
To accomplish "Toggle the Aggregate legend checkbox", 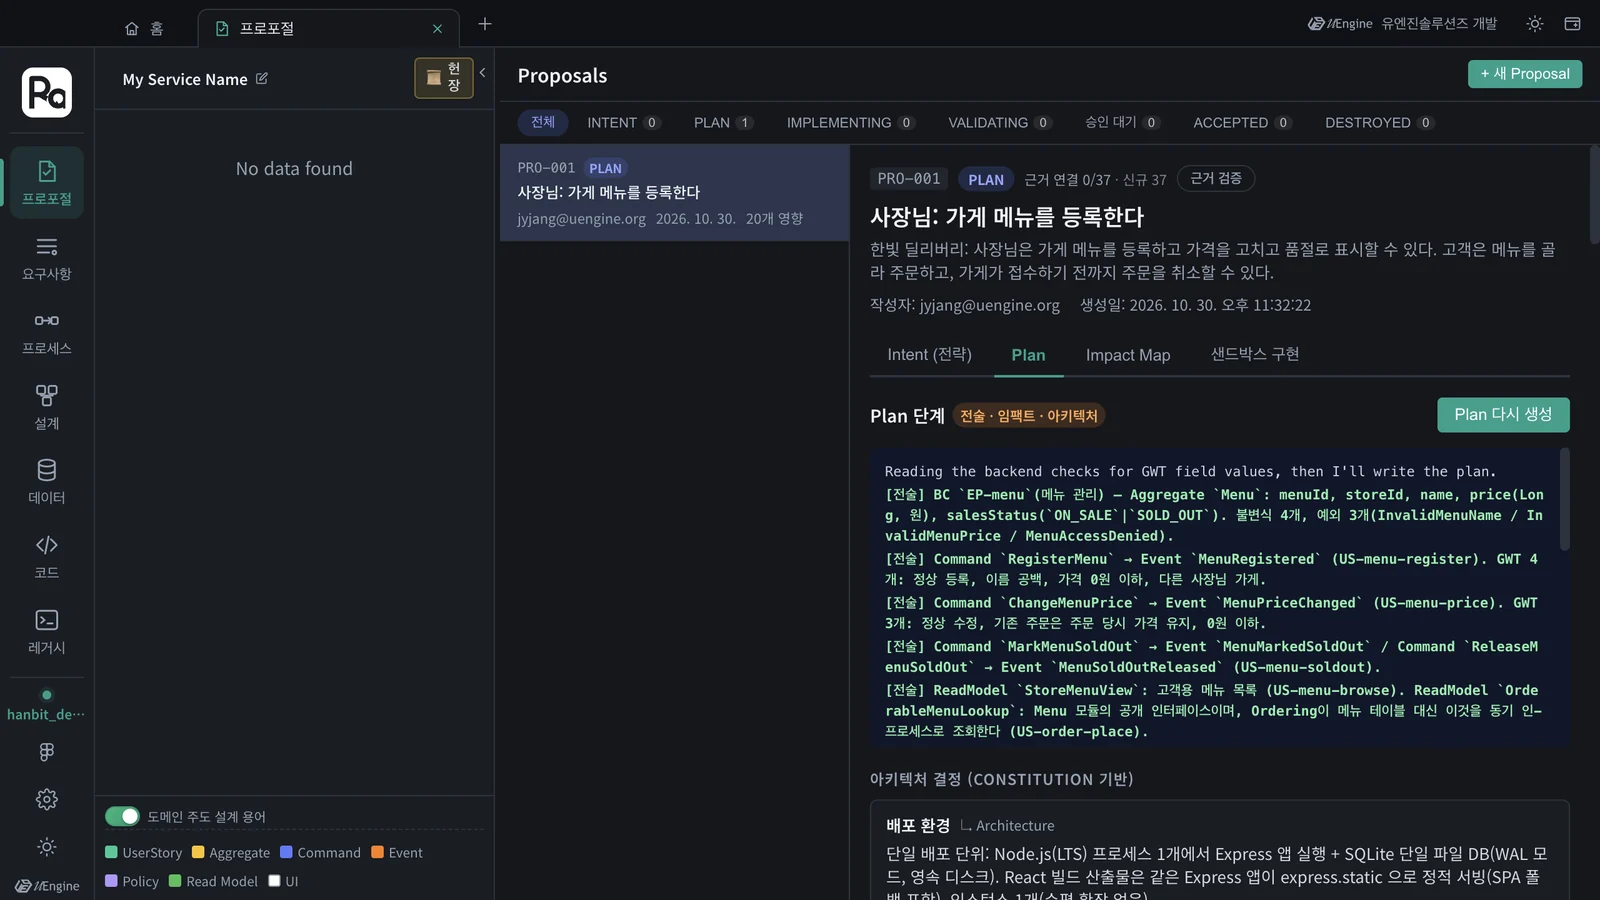I will (x=198, y=852).
